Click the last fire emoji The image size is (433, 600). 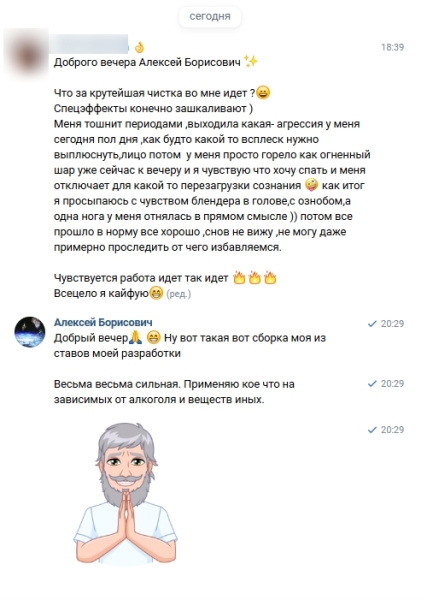(x=270, y=277)
